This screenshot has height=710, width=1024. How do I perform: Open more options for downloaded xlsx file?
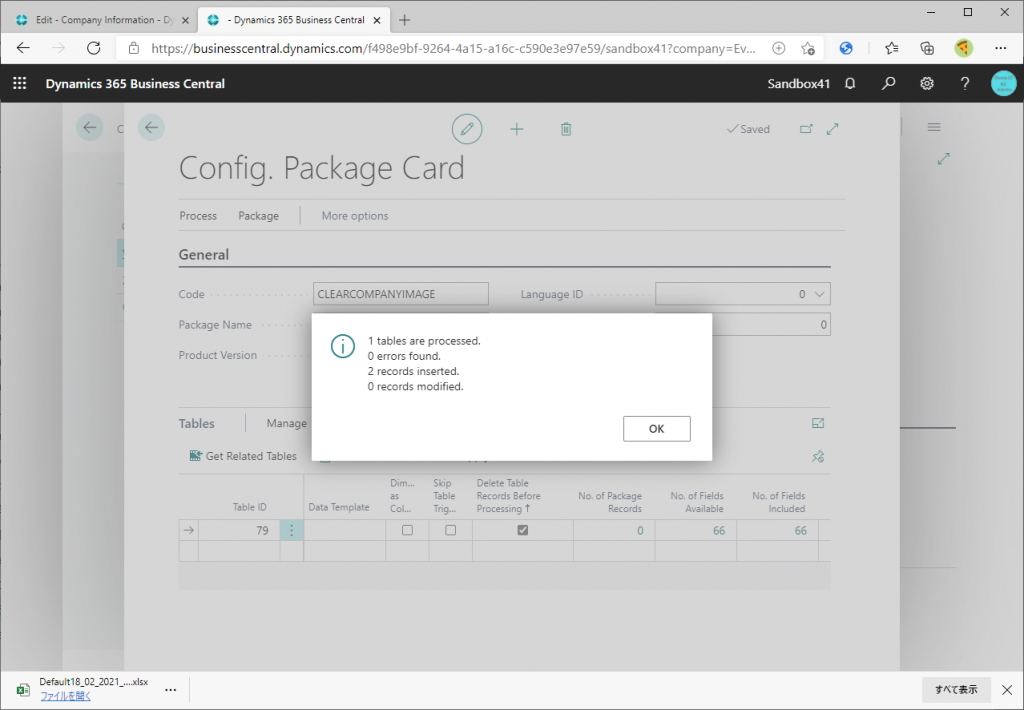point(170,690)
